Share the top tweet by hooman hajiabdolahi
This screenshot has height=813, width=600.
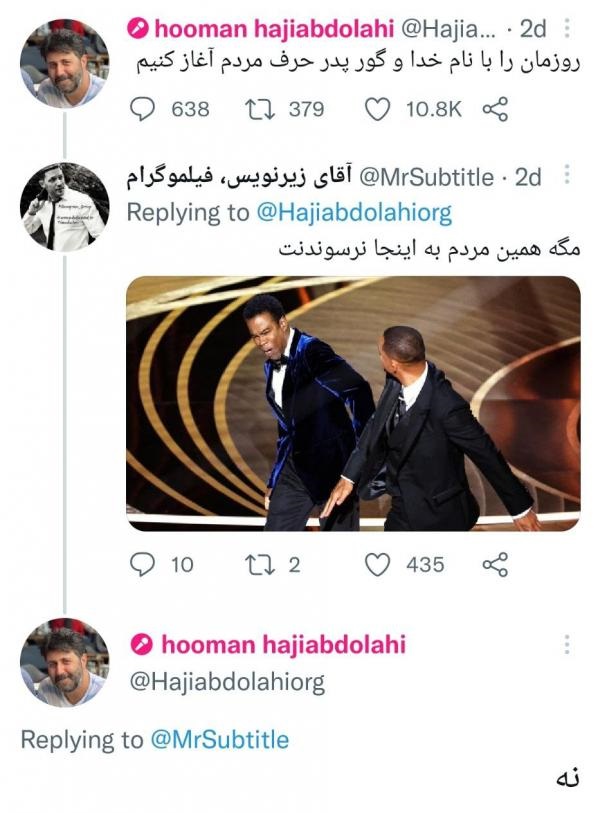click(x=495, y=109)
